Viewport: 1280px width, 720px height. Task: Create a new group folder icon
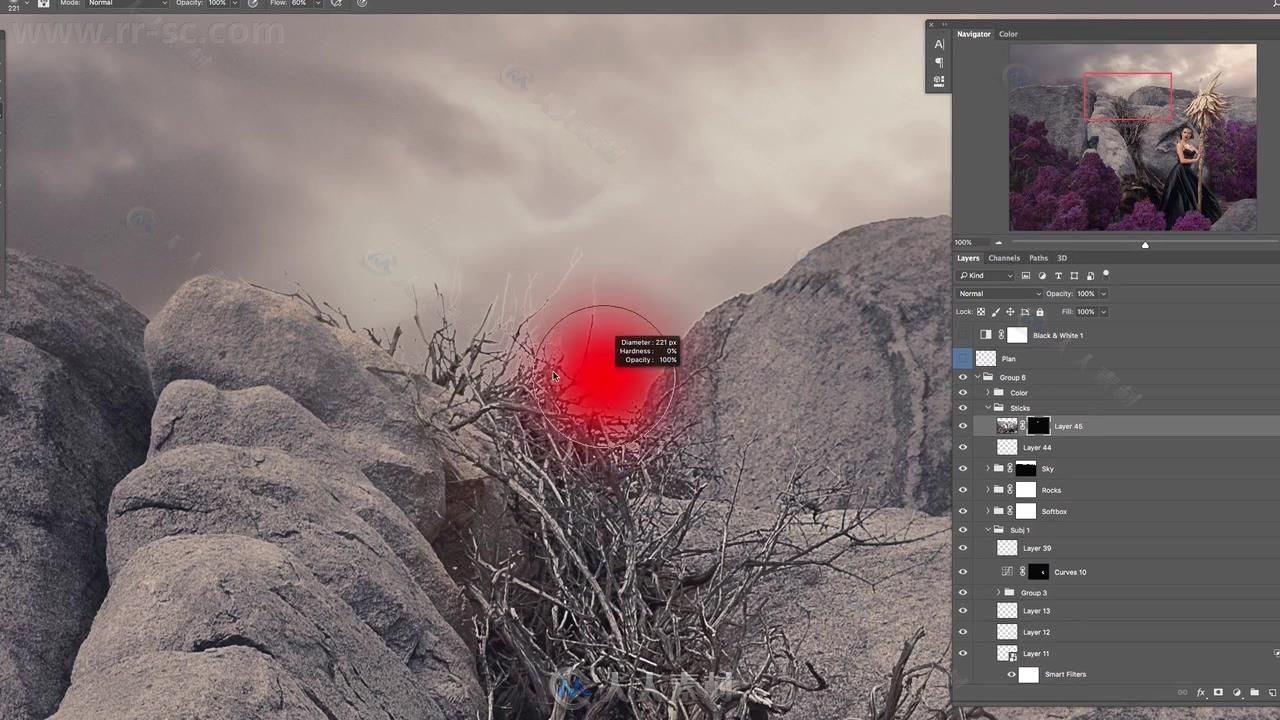pyautogui.click(x=1255, y=692)
